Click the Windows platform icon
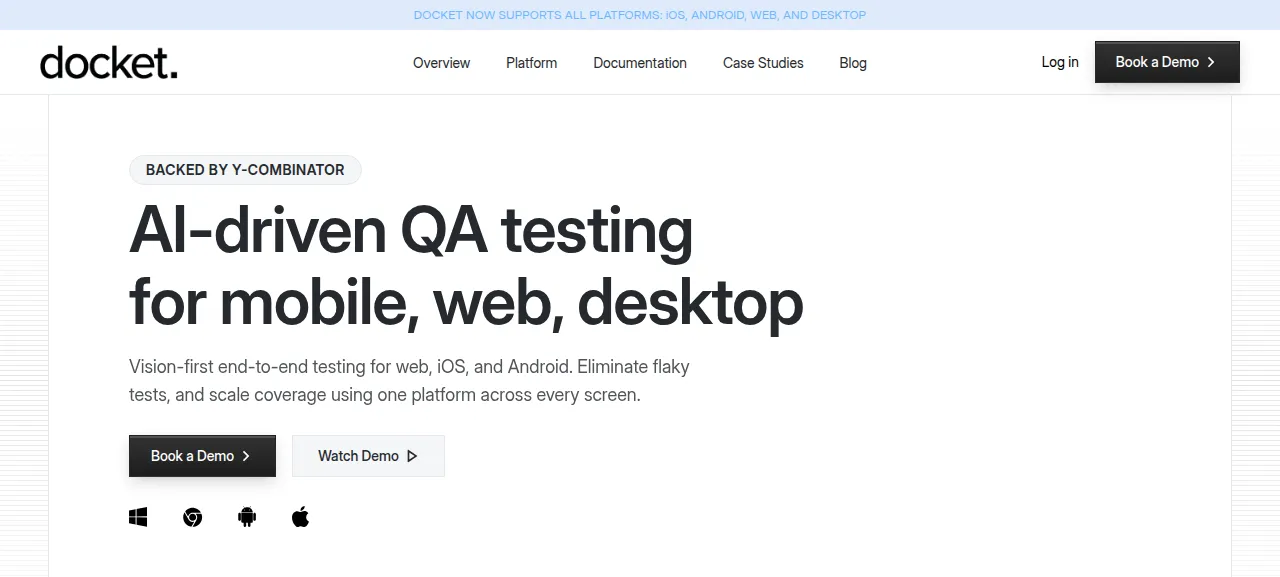Screen dimensions: 1280x577 point(138,517)
